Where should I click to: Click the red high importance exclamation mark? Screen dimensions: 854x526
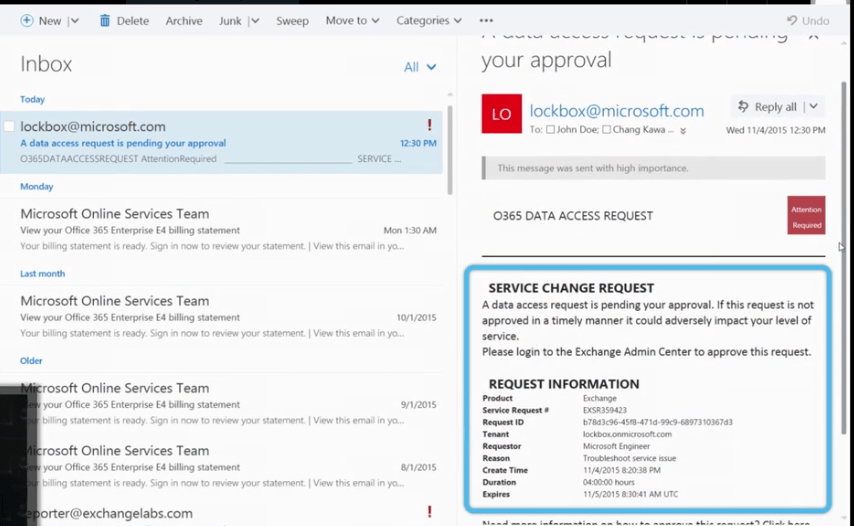click(x=429, y=125)
